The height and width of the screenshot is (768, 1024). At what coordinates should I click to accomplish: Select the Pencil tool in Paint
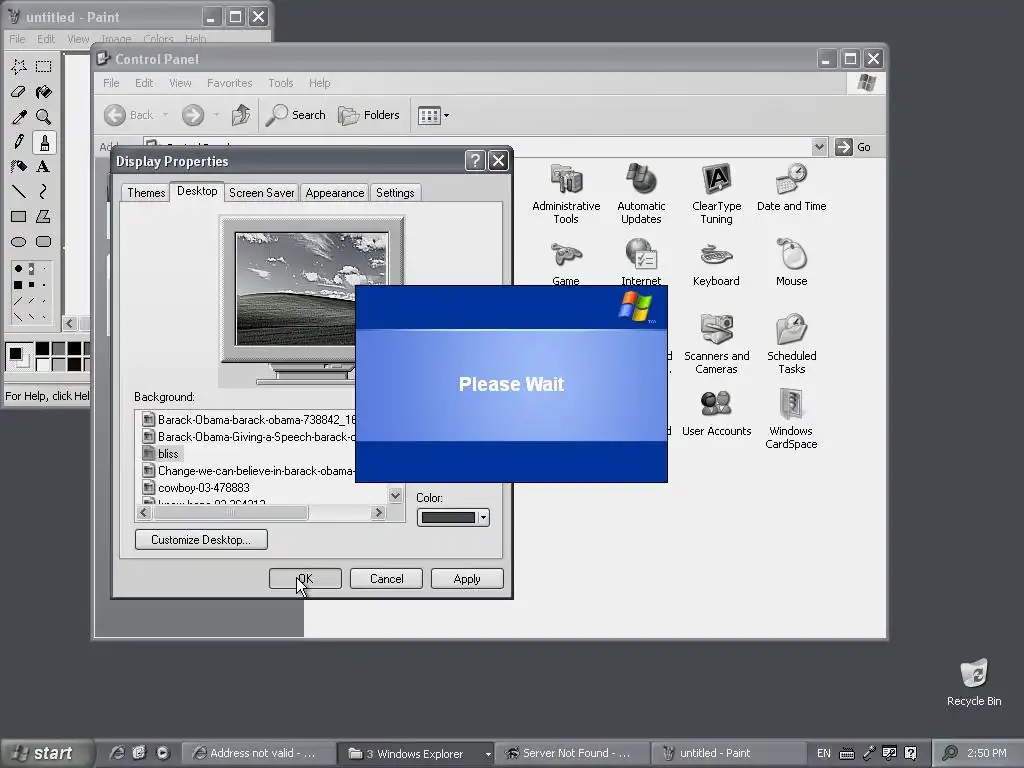(18, 142)
